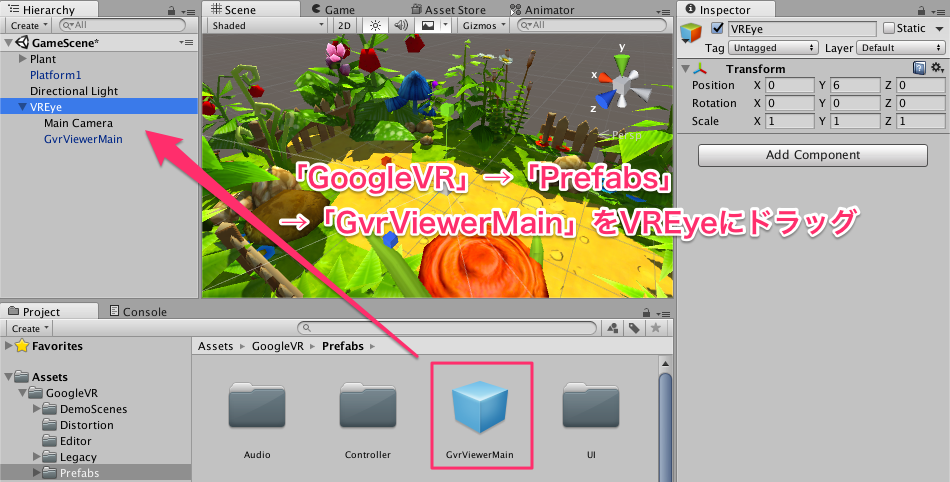Click the Project search-by-label tag icon
950x482 pixels.
634,328
